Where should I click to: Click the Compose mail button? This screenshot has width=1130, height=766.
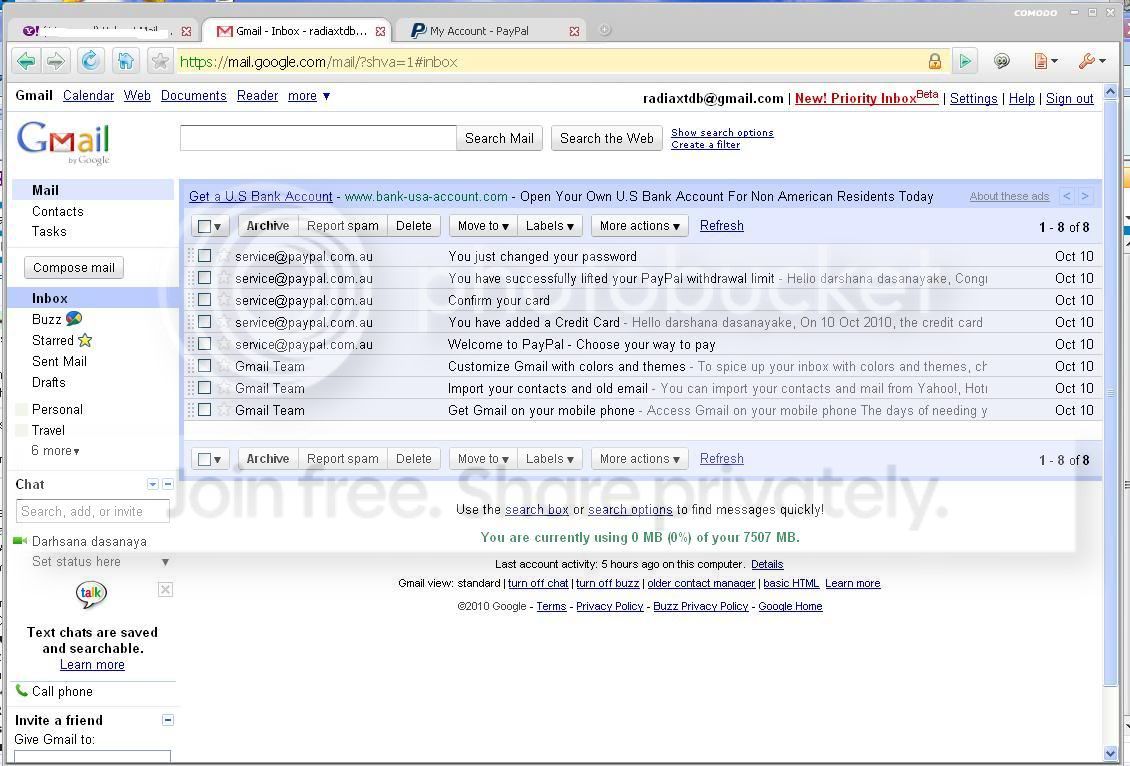(74, 267)
